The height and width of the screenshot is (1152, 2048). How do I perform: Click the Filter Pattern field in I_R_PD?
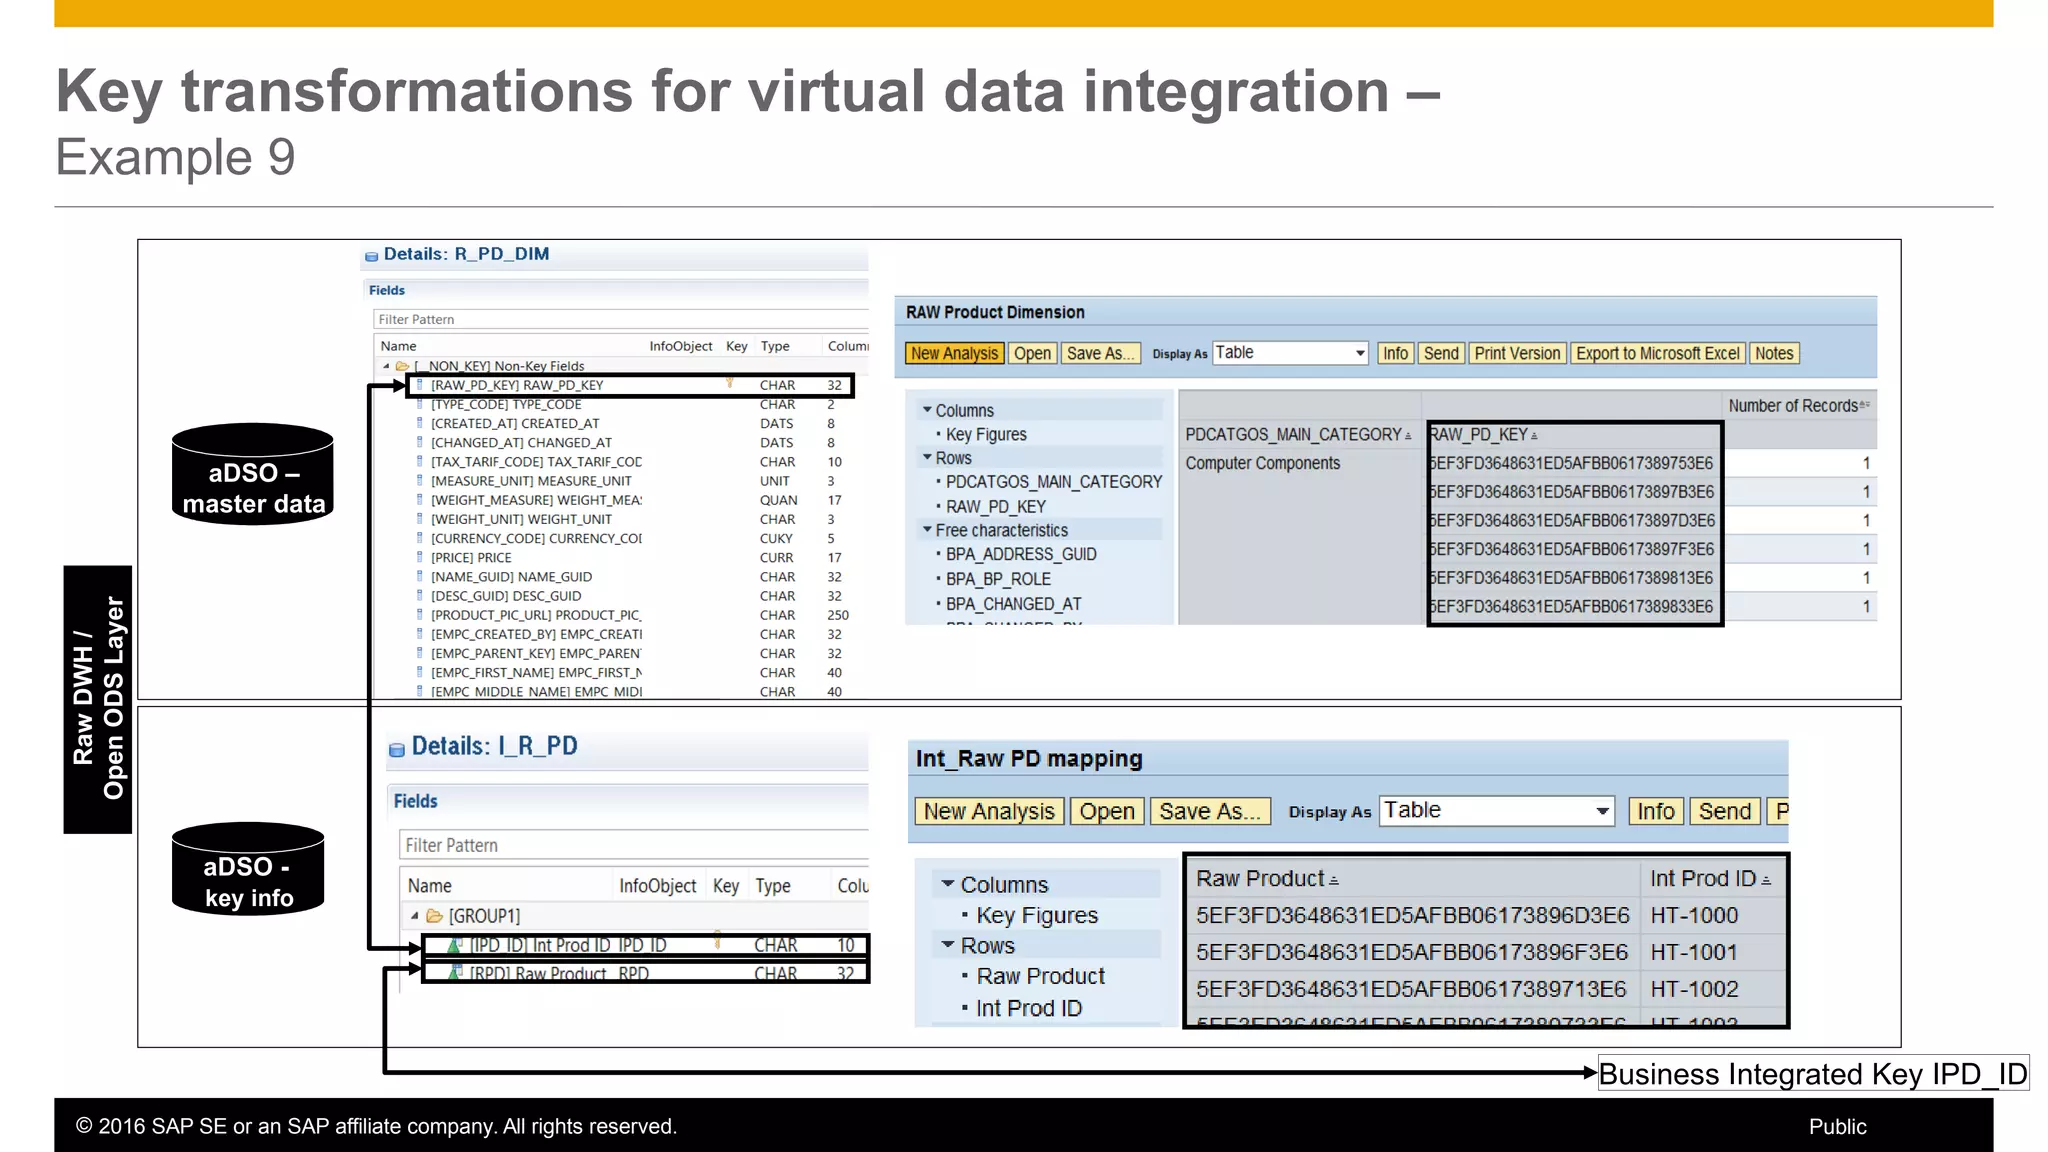pyautogui.click(x=634, y=845)
